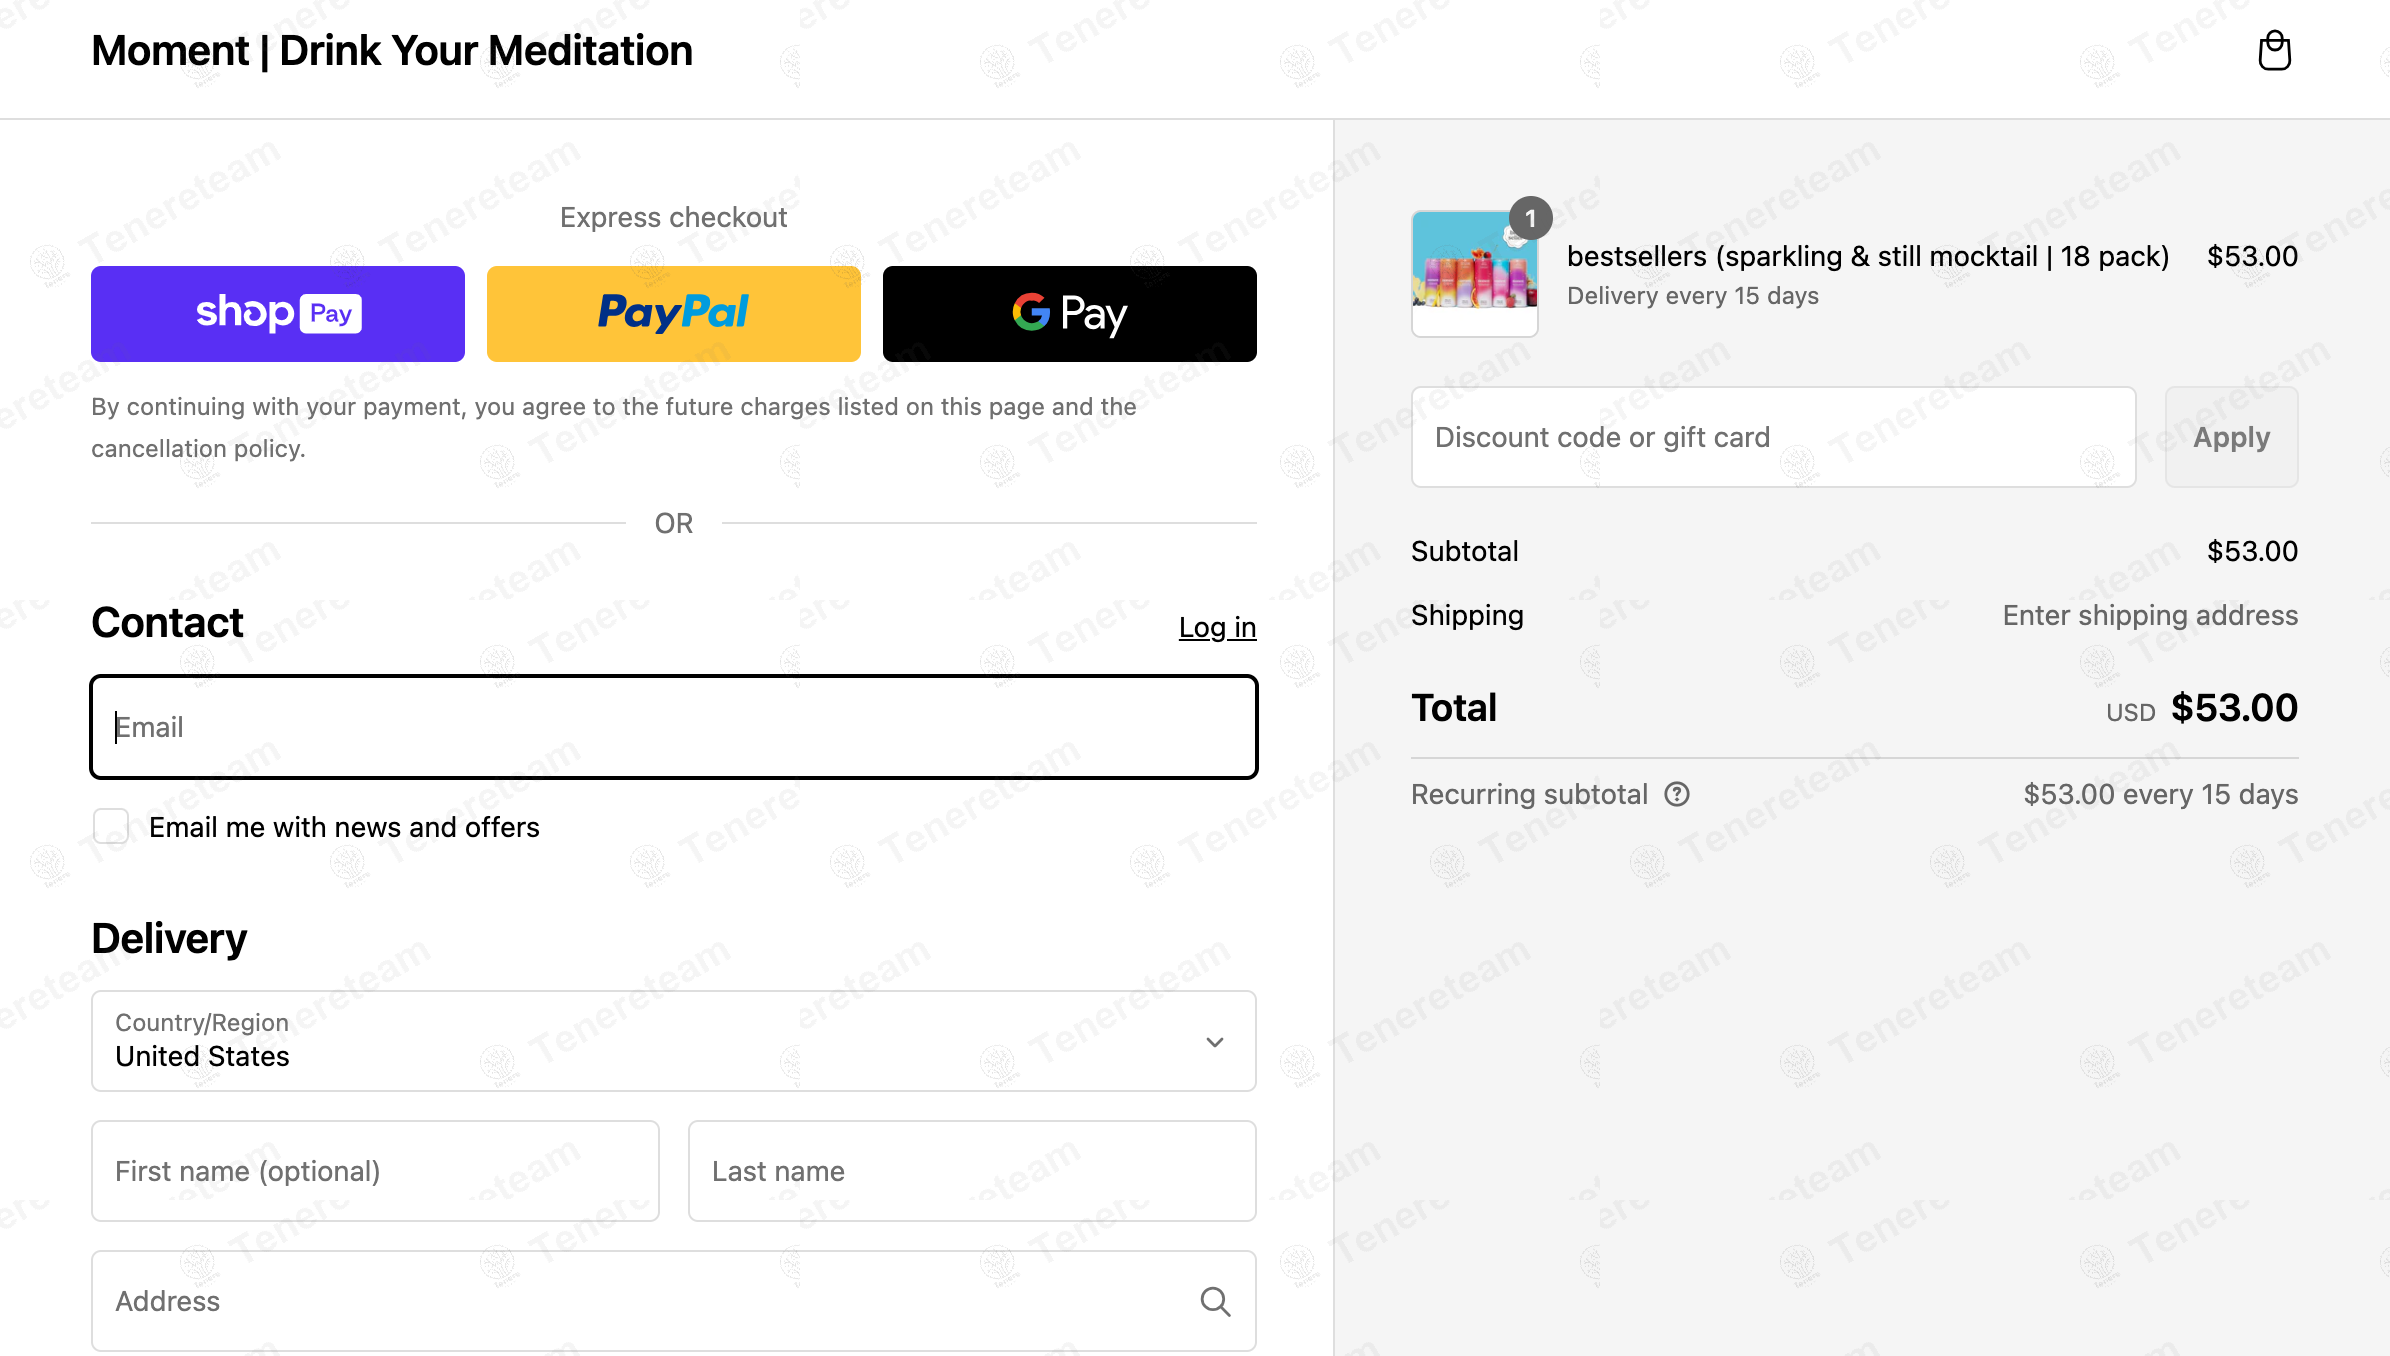Click the quantity badge on product image
The width and height of the screenshot is (2390, 1356).
[1530, 218]
